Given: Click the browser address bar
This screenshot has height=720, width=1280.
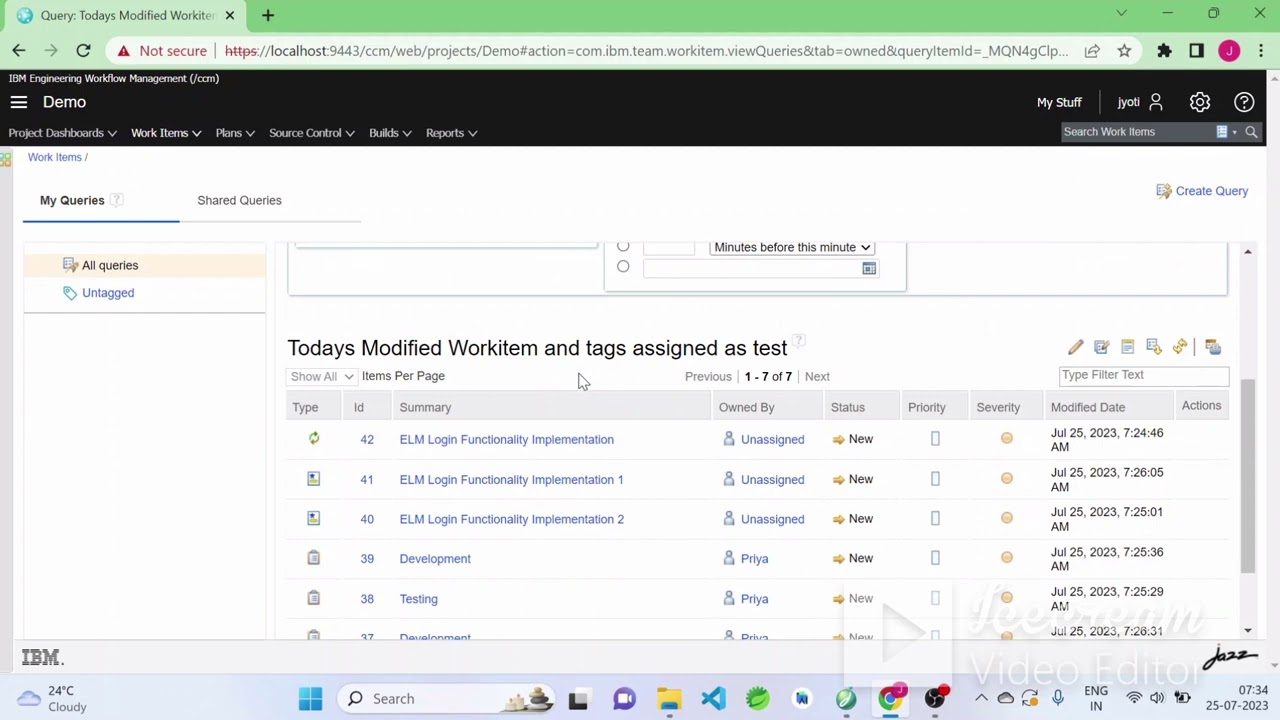Looking at the screenshot, I should (645, 51).
